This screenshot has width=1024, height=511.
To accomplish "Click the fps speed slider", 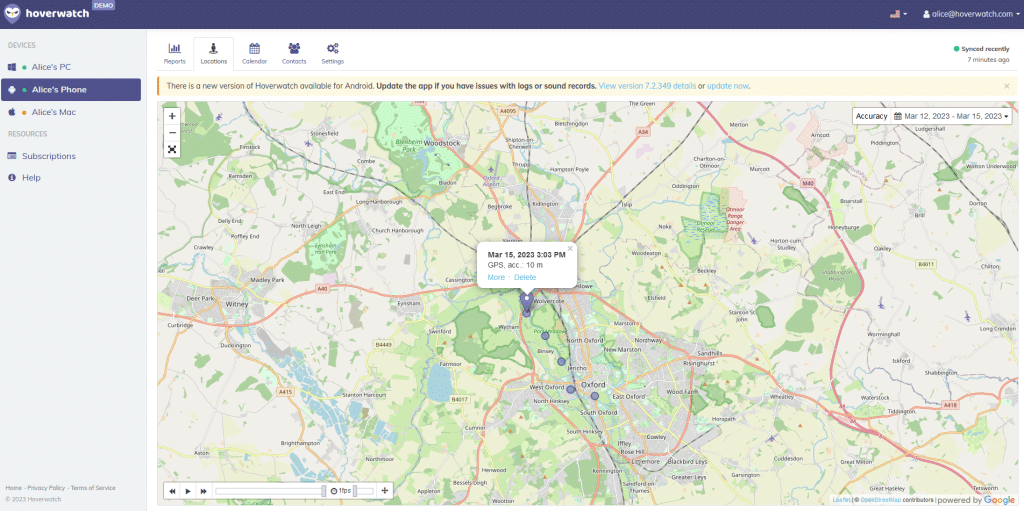I will (364, 491).
